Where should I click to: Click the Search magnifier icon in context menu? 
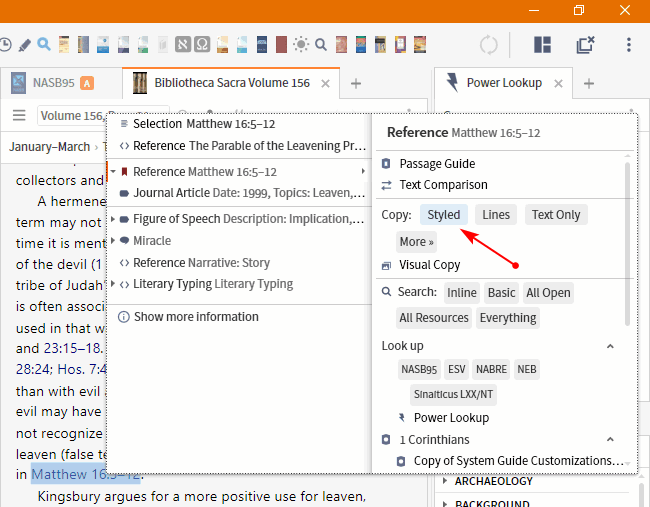386,292
